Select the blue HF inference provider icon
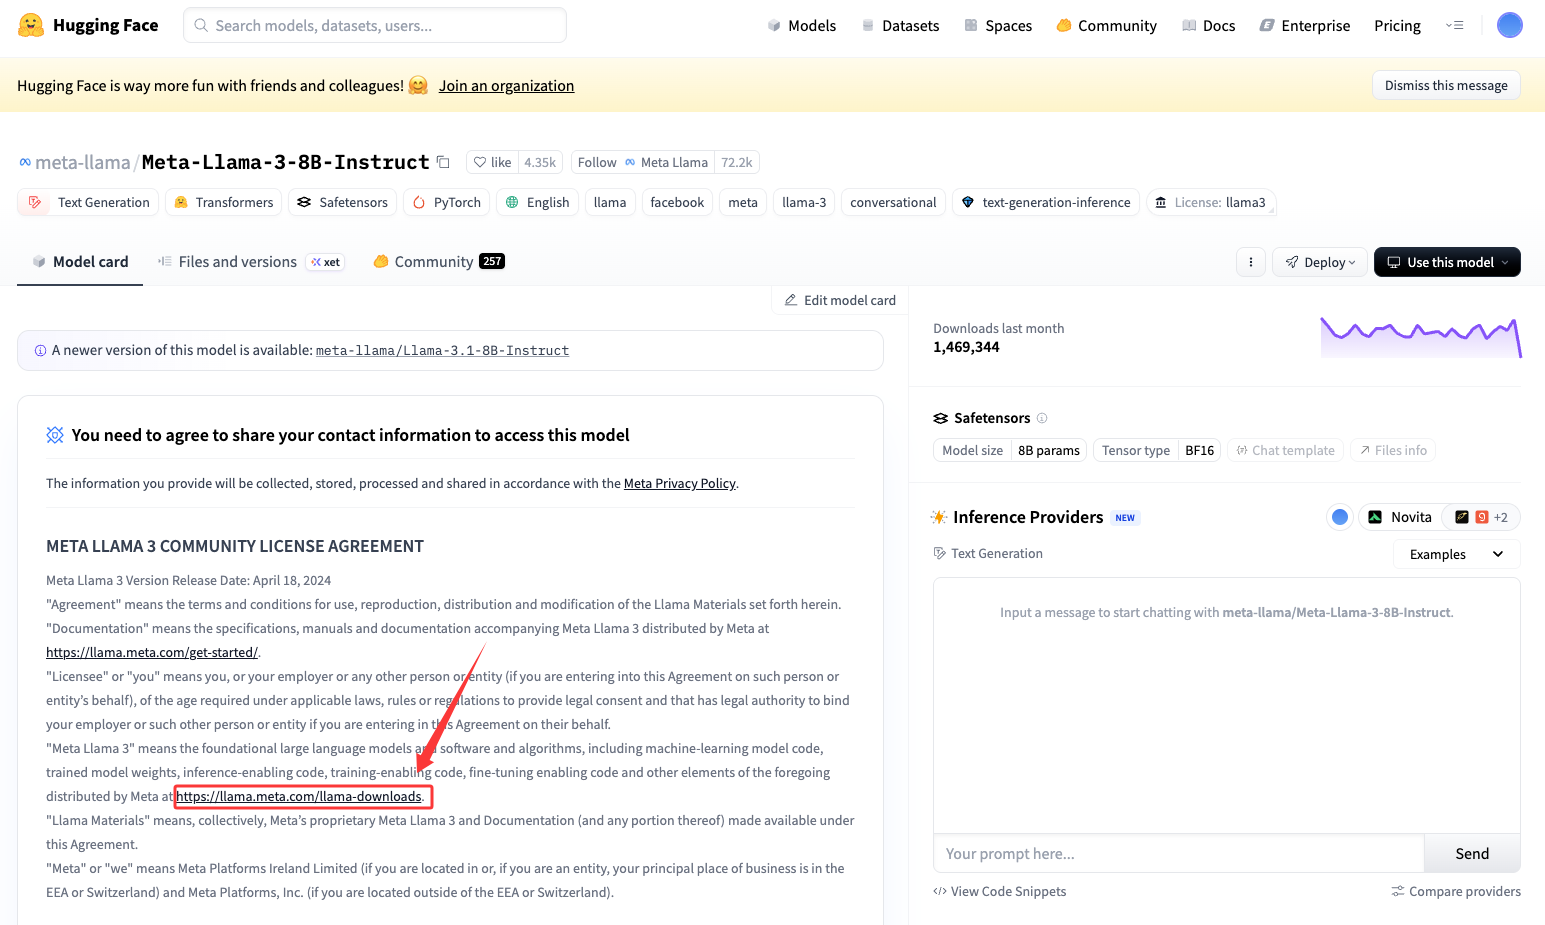Screen dimensions: 1545x925 (x=1340, y=517)
